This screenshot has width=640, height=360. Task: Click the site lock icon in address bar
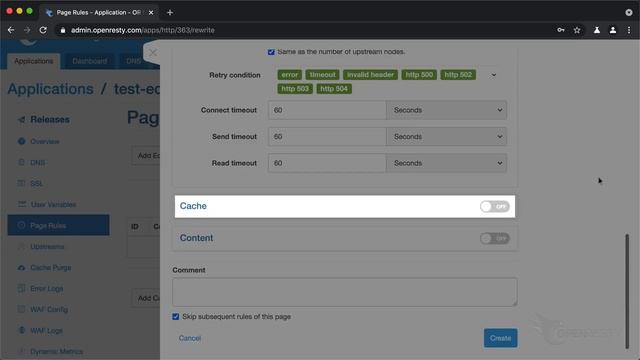(62, 30)
